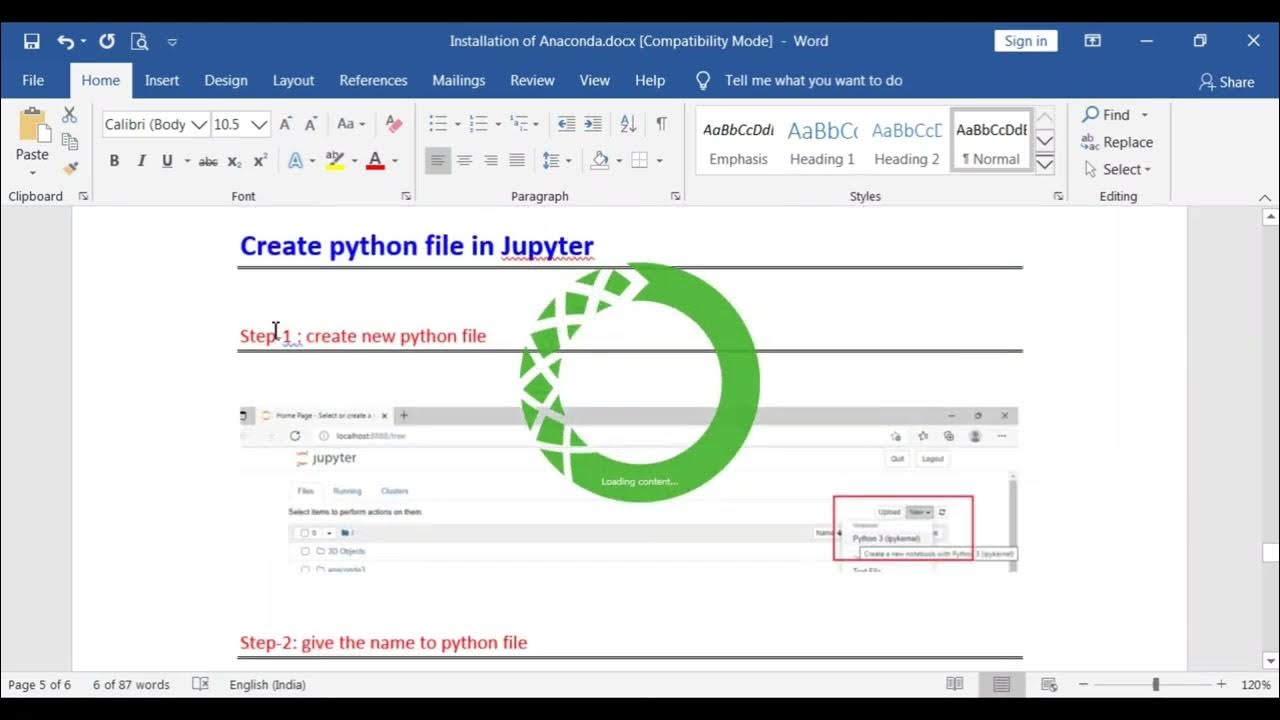
Task: Click the 120% zoom level
Action: [1256, 684]
